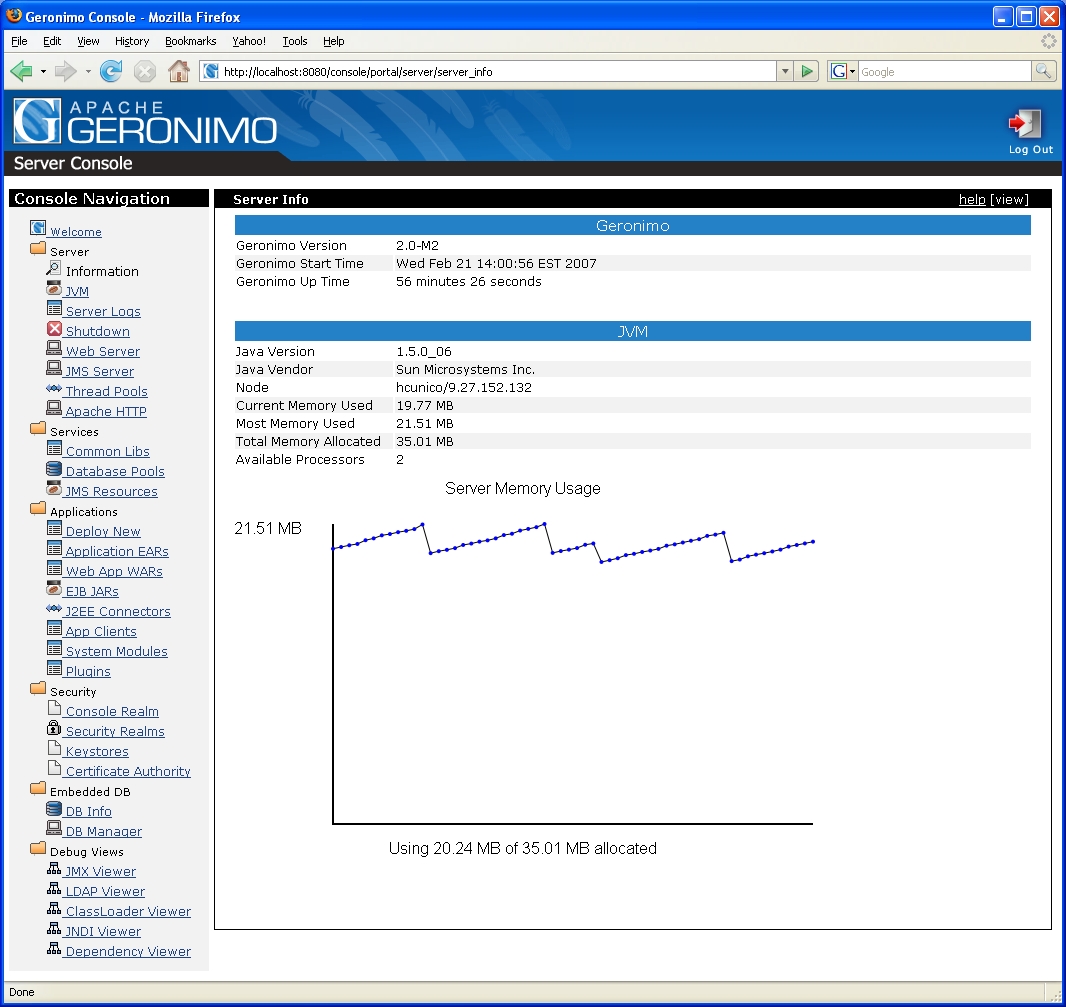The height and width of the screenshot is (1007, 1066).
Task: Open the Help menu in menu bar
Action: pyautogui.click(x=333, y=41)
